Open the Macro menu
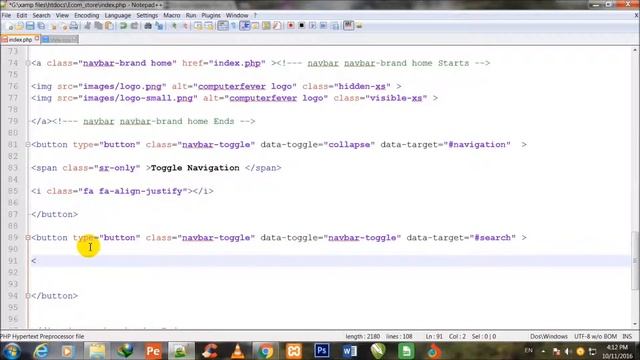640x360 pixels. pyautogui.click(x=171, y=16)
